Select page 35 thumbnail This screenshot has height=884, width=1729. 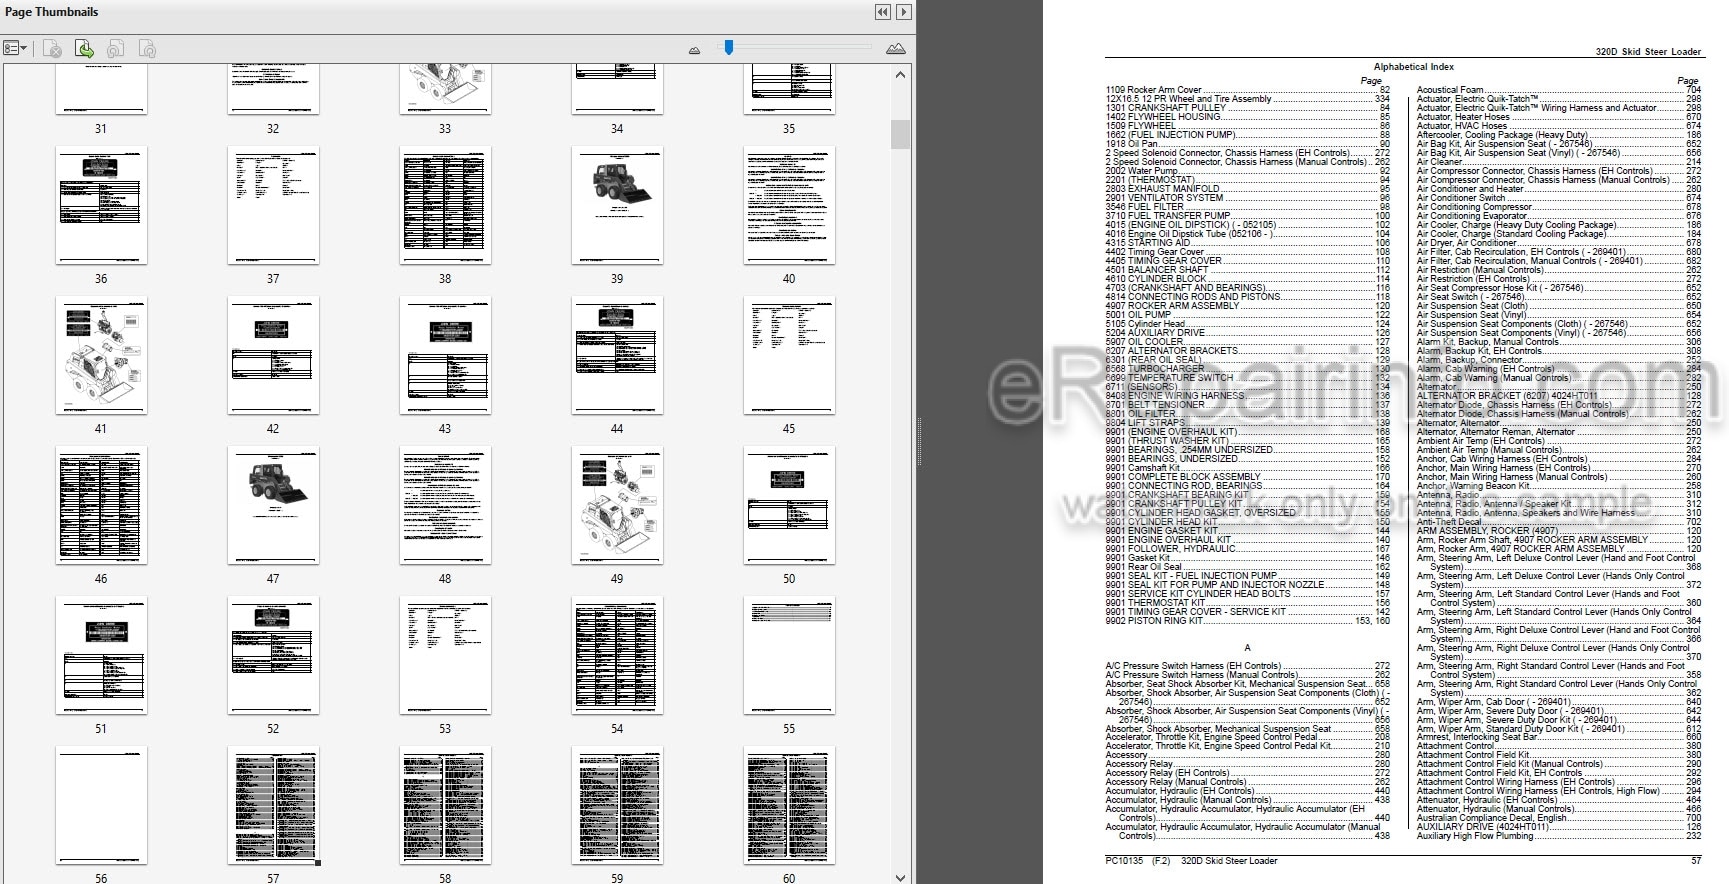[789, 90]
